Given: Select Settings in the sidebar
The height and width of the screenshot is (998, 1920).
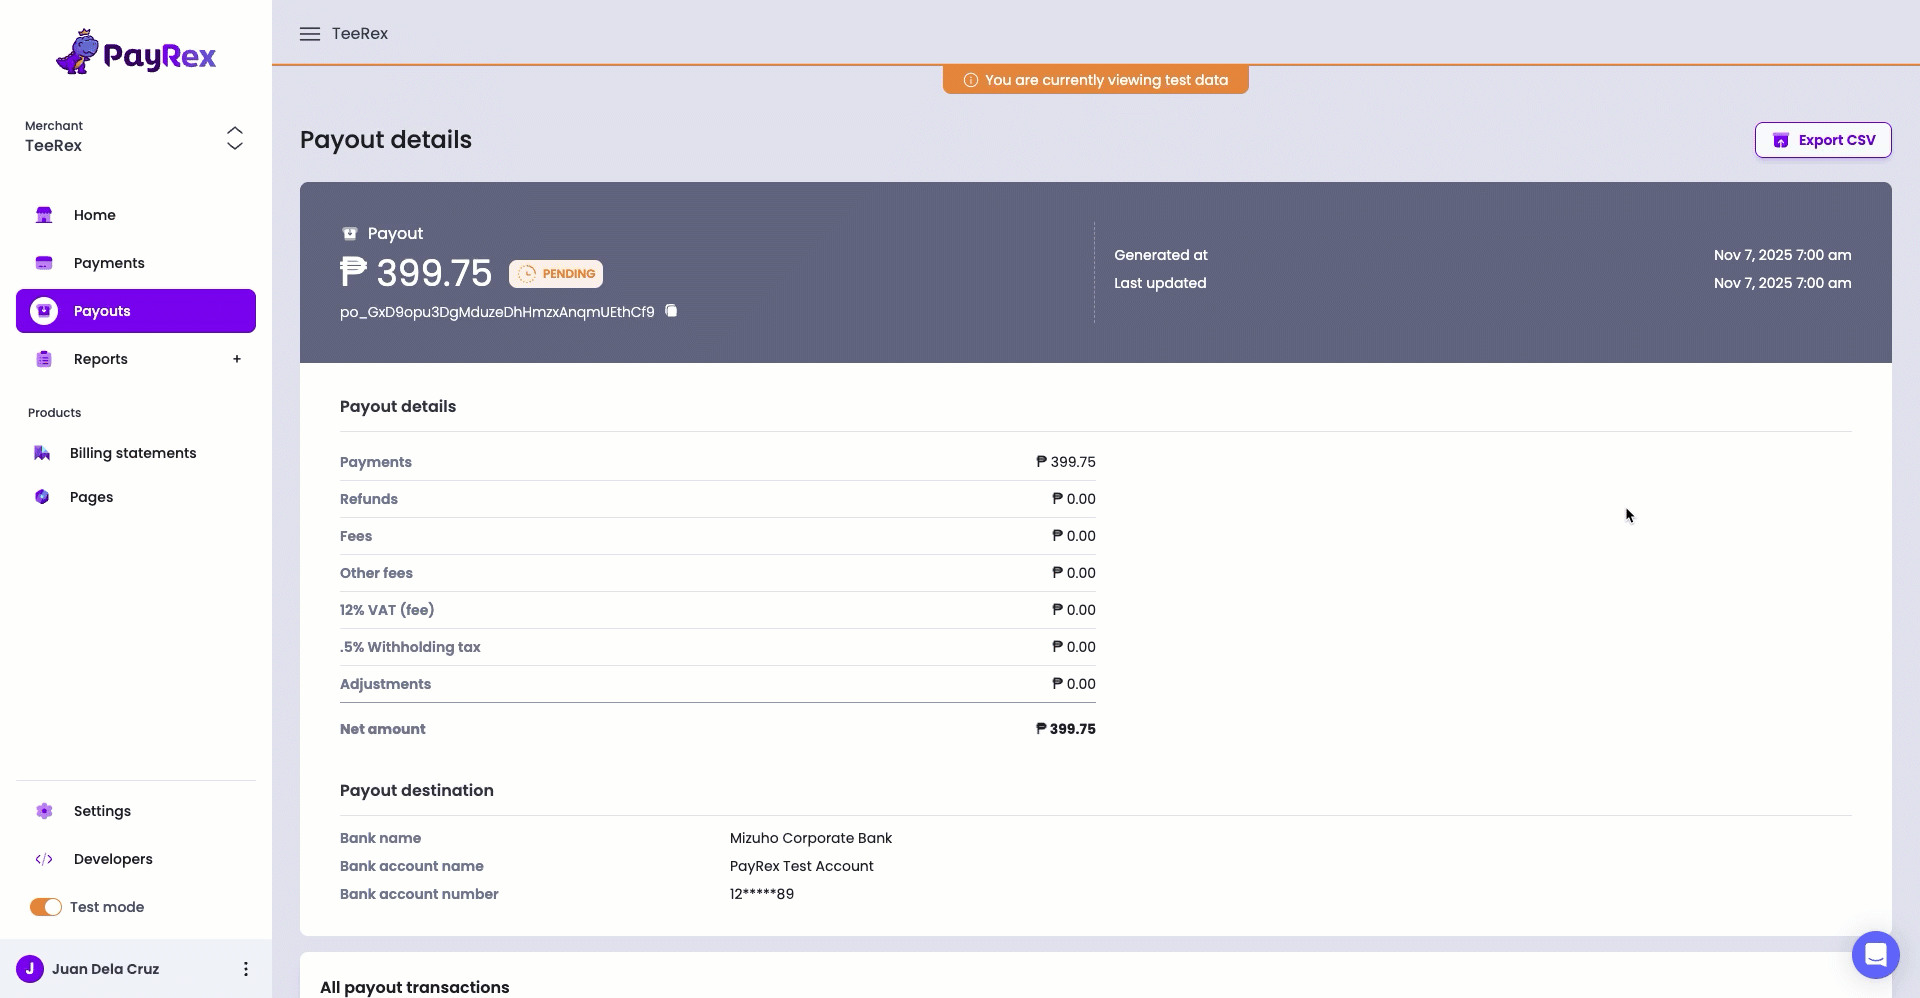Looking at the screenshot, I should pos(44,810).
